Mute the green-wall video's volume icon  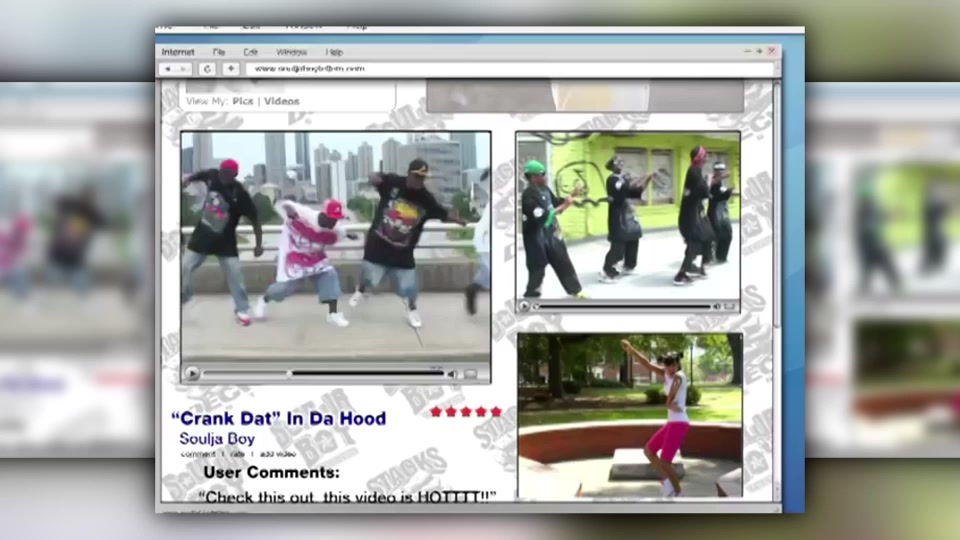click(716, 306)
